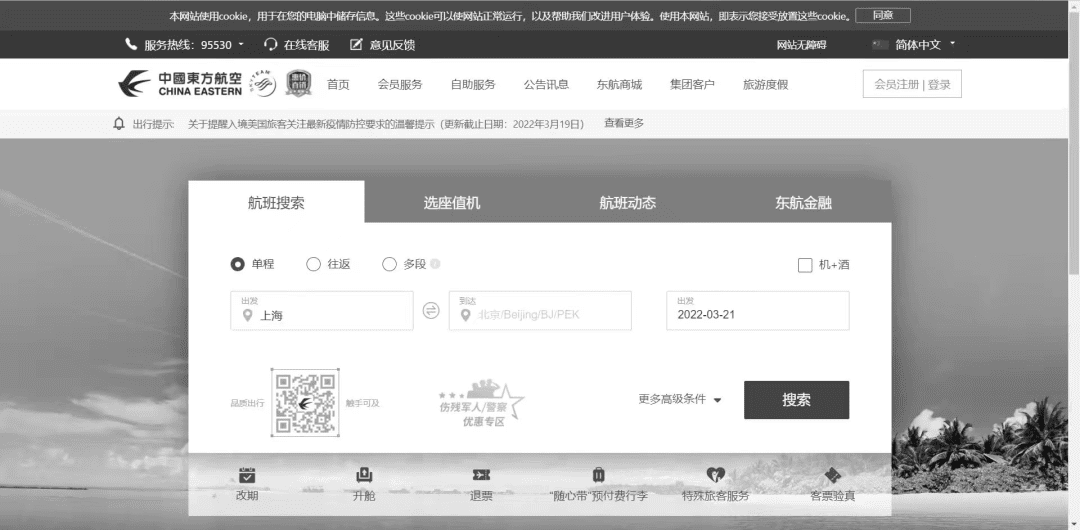Click the China Eastern logo
Viewport: 1080px width, 530px height.
click(x=180, y=84)
